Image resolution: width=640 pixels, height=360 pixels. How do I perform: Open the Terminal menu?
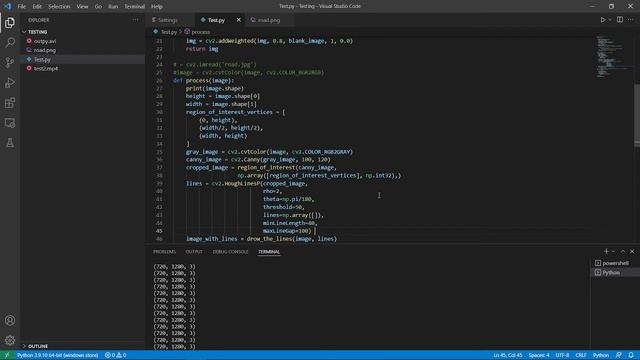point(134,7)
